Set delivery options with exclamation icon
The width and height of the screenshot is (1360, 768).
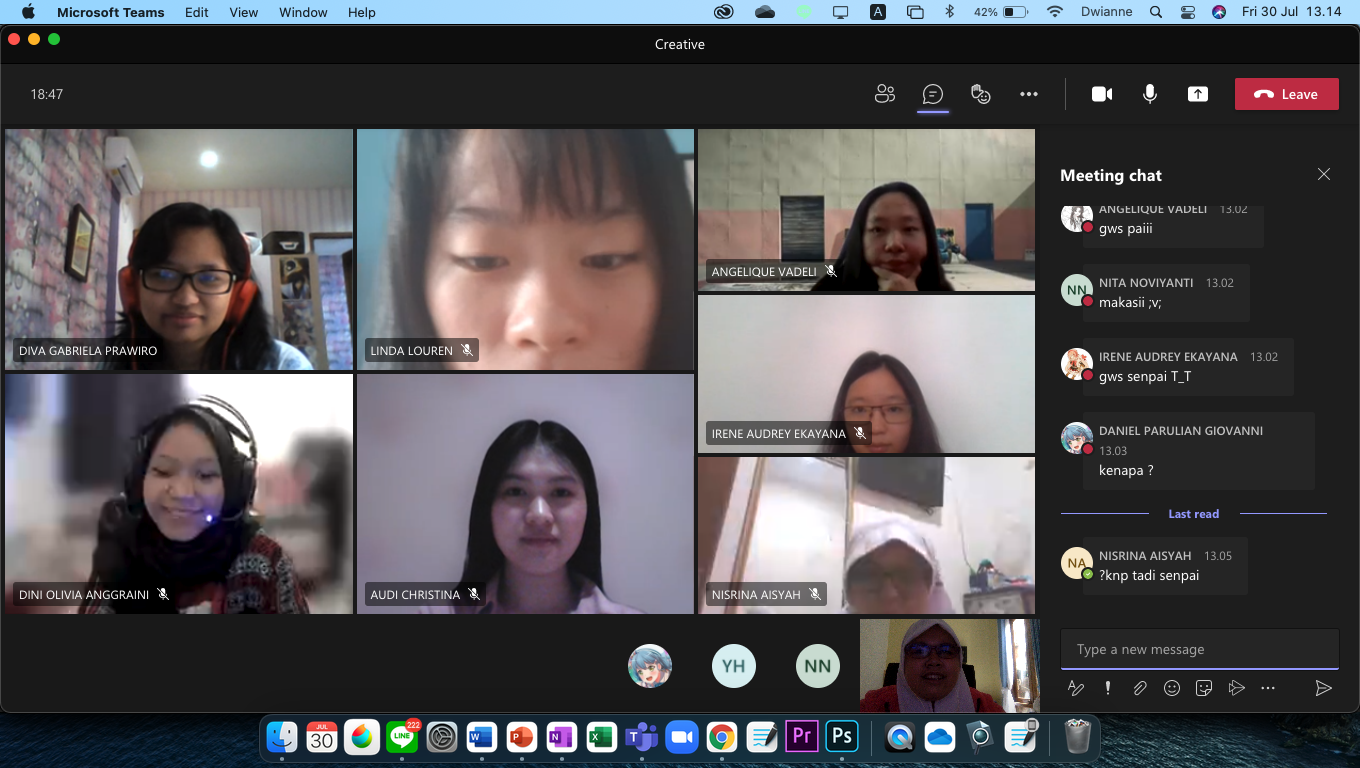1108,688
